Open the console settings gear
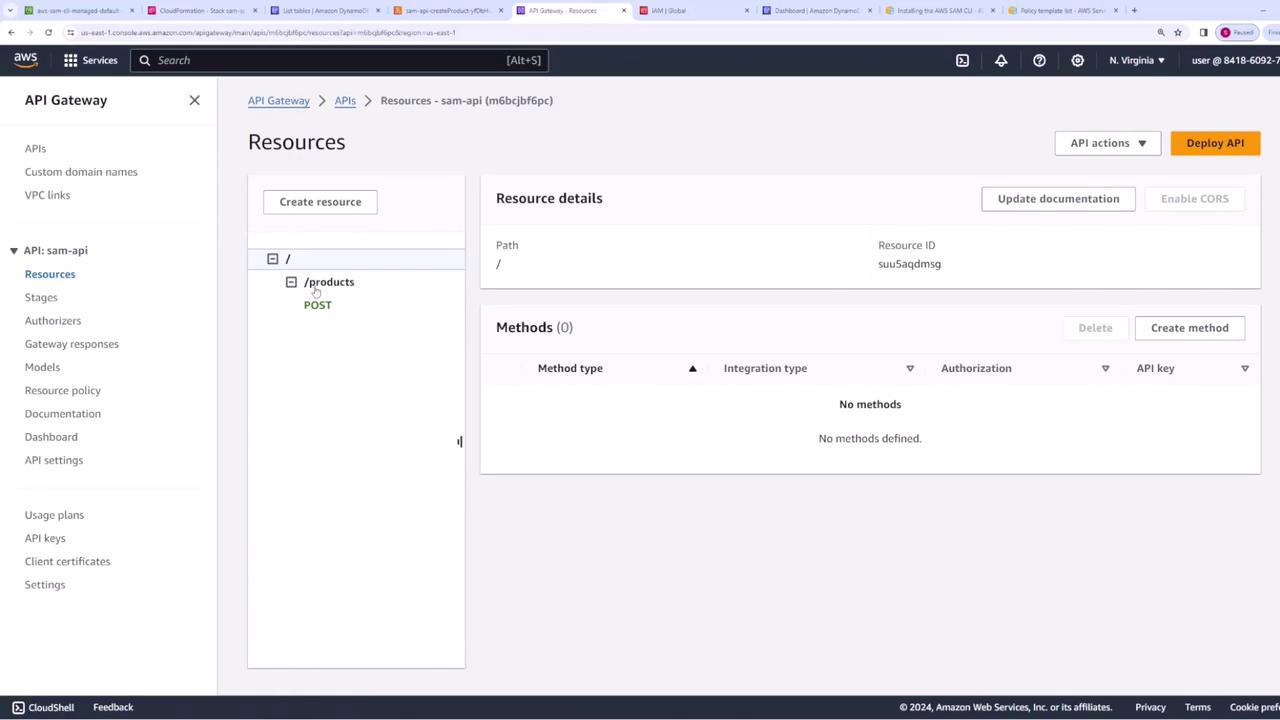This screenshot has height=720, width=1280. point(1077,60)
